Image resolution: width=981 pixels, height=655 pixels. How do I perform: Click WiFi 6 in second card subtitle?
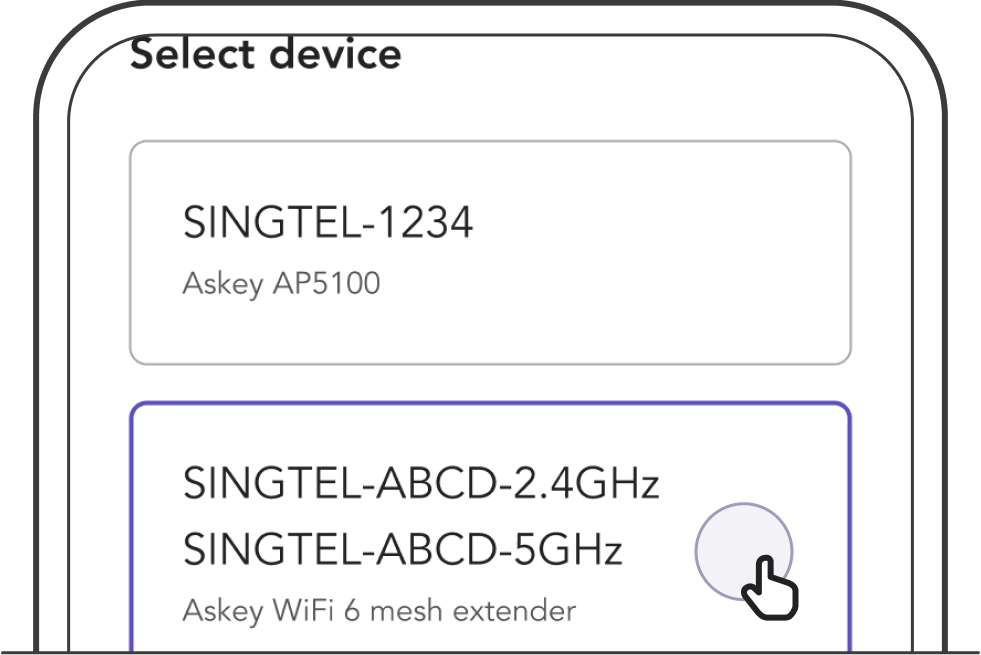[x=317, y=611]
